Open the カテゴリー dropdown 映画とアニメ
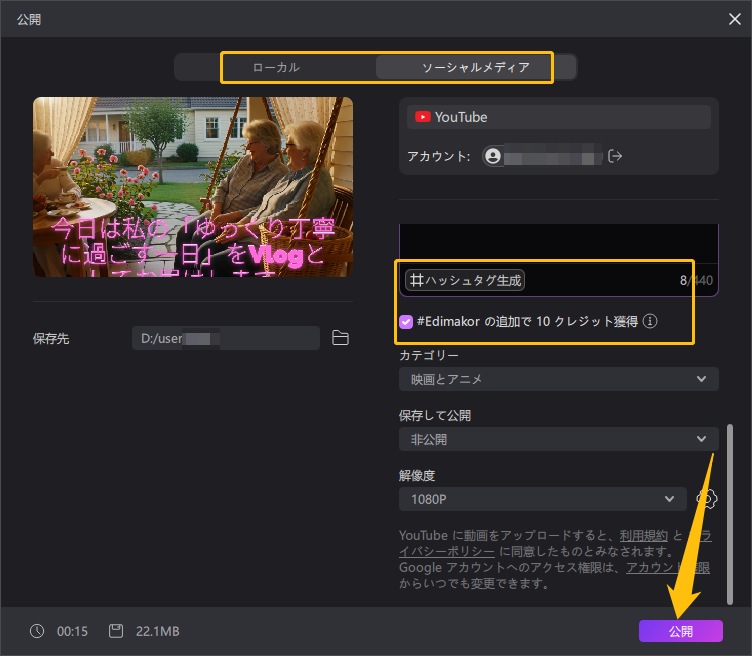Screen dimensions: 752x656 tap(559, 379)
